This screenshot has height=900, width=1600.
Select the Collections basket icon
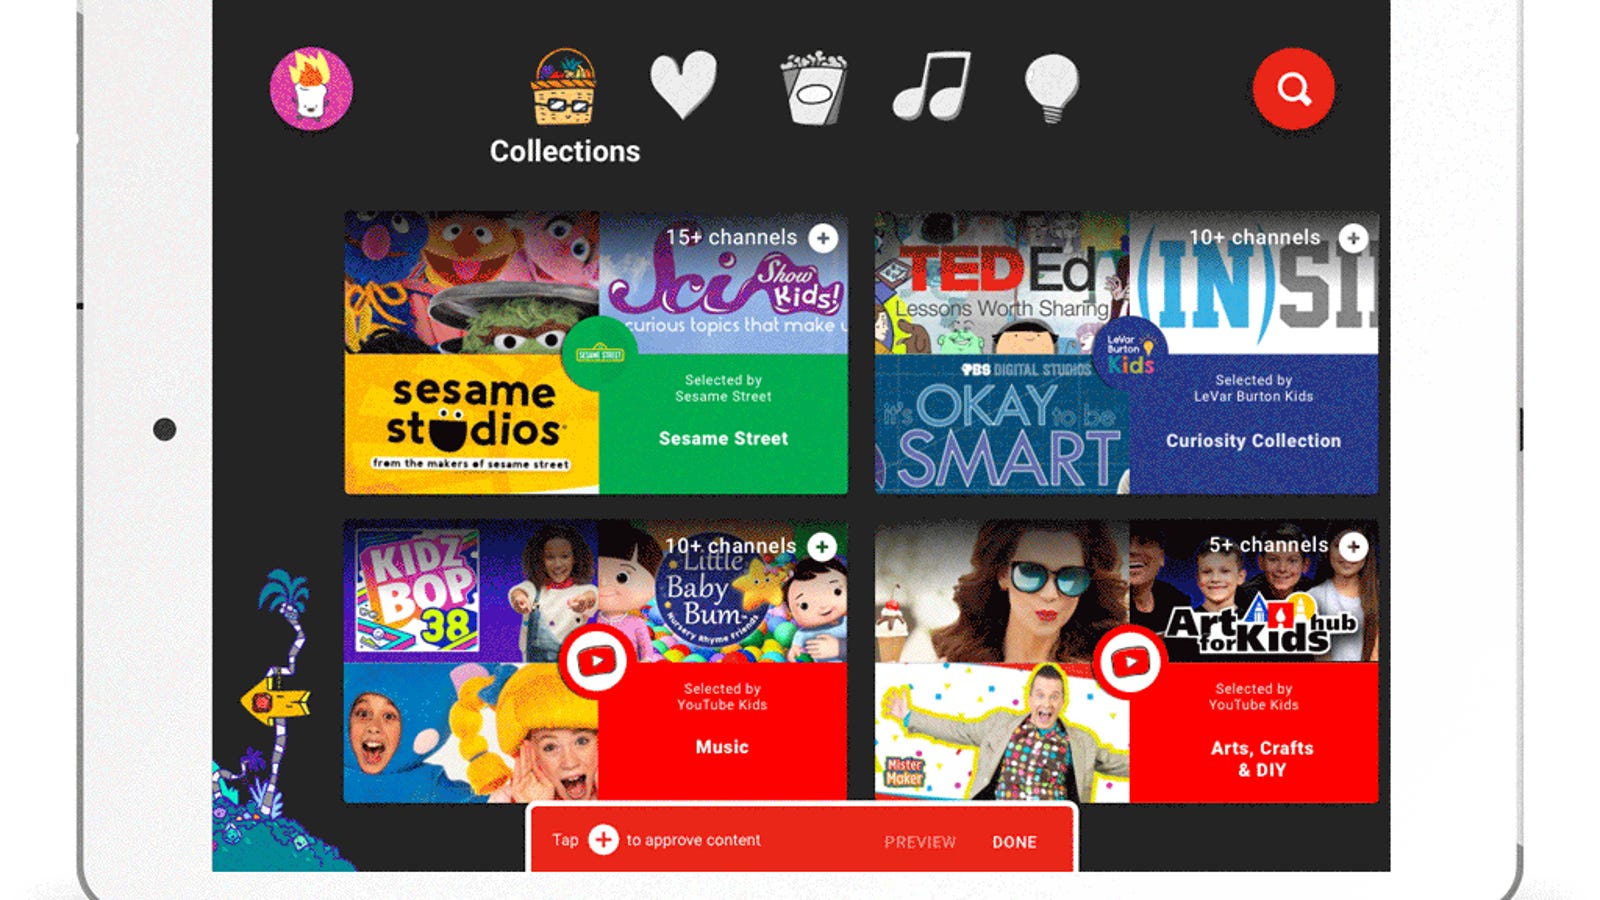564,88
